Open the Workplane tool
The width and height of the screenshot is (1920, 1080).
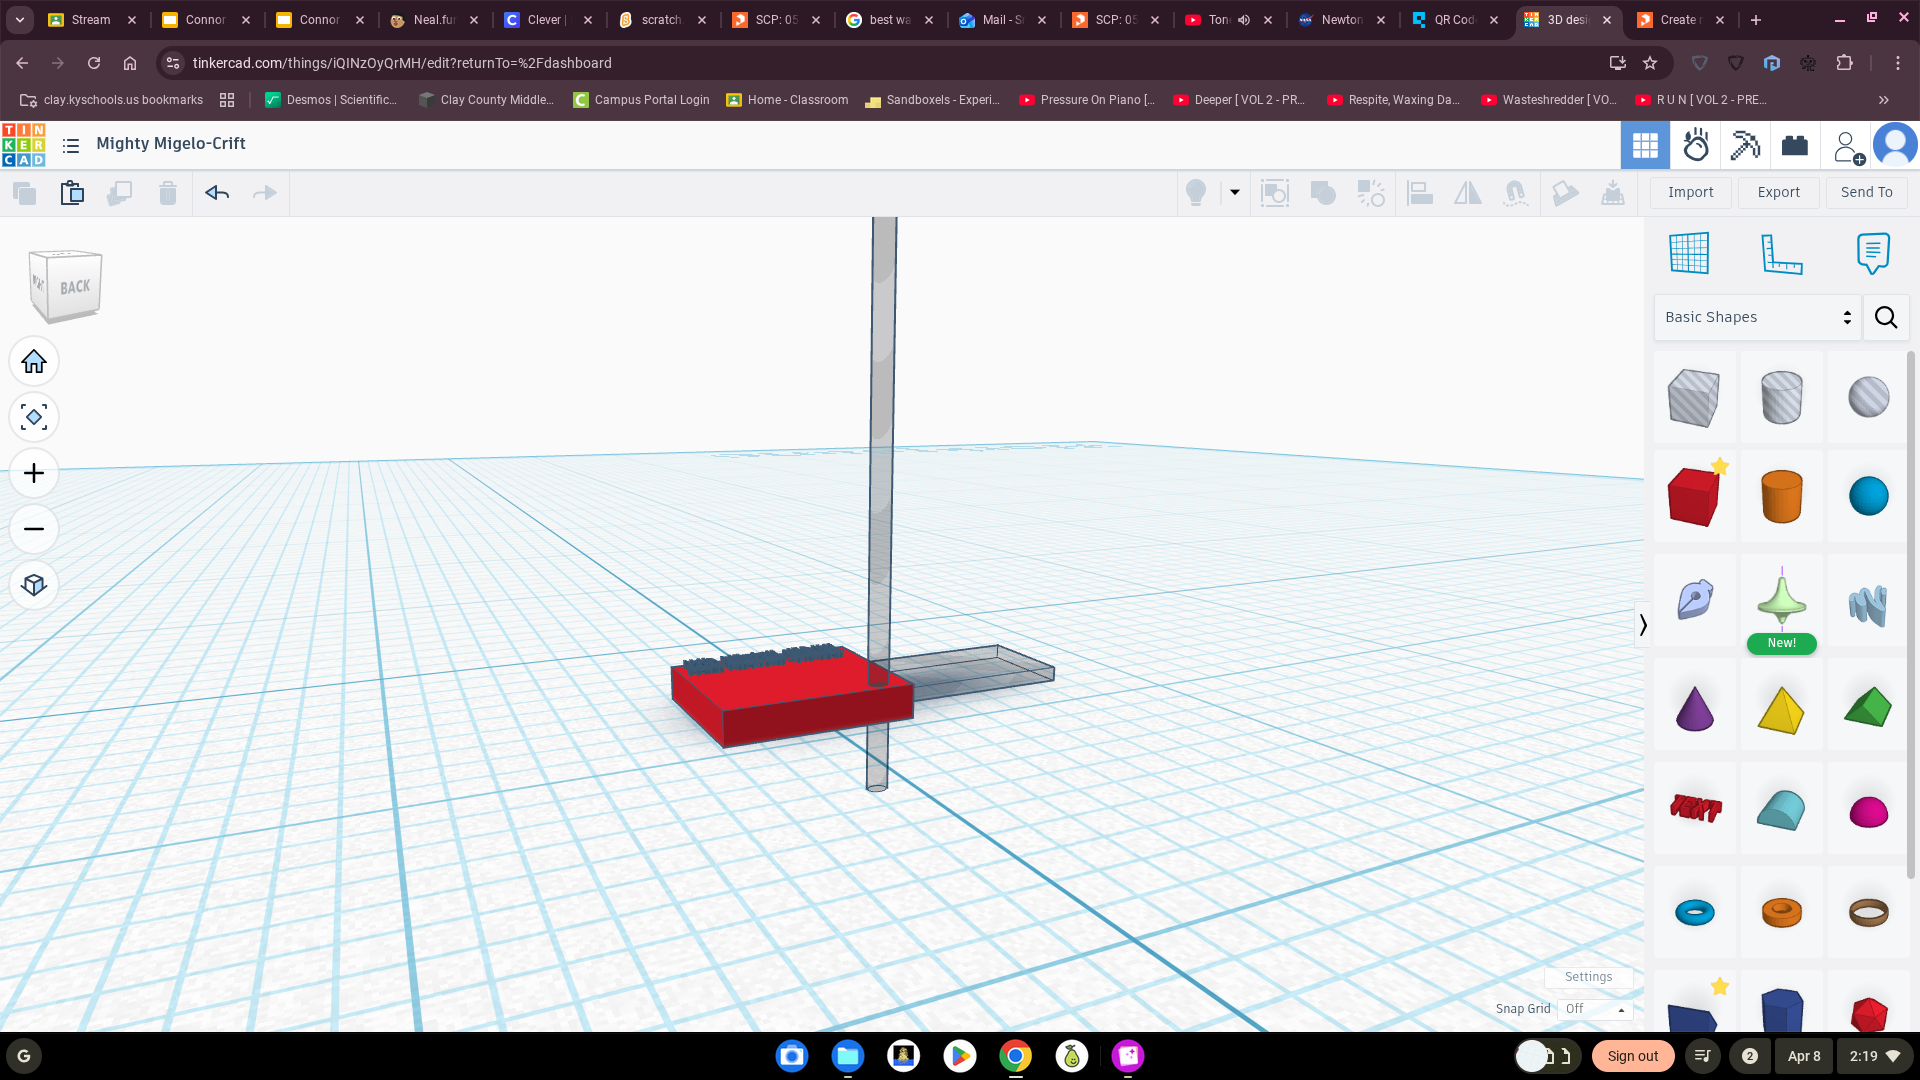point(1689,253)
